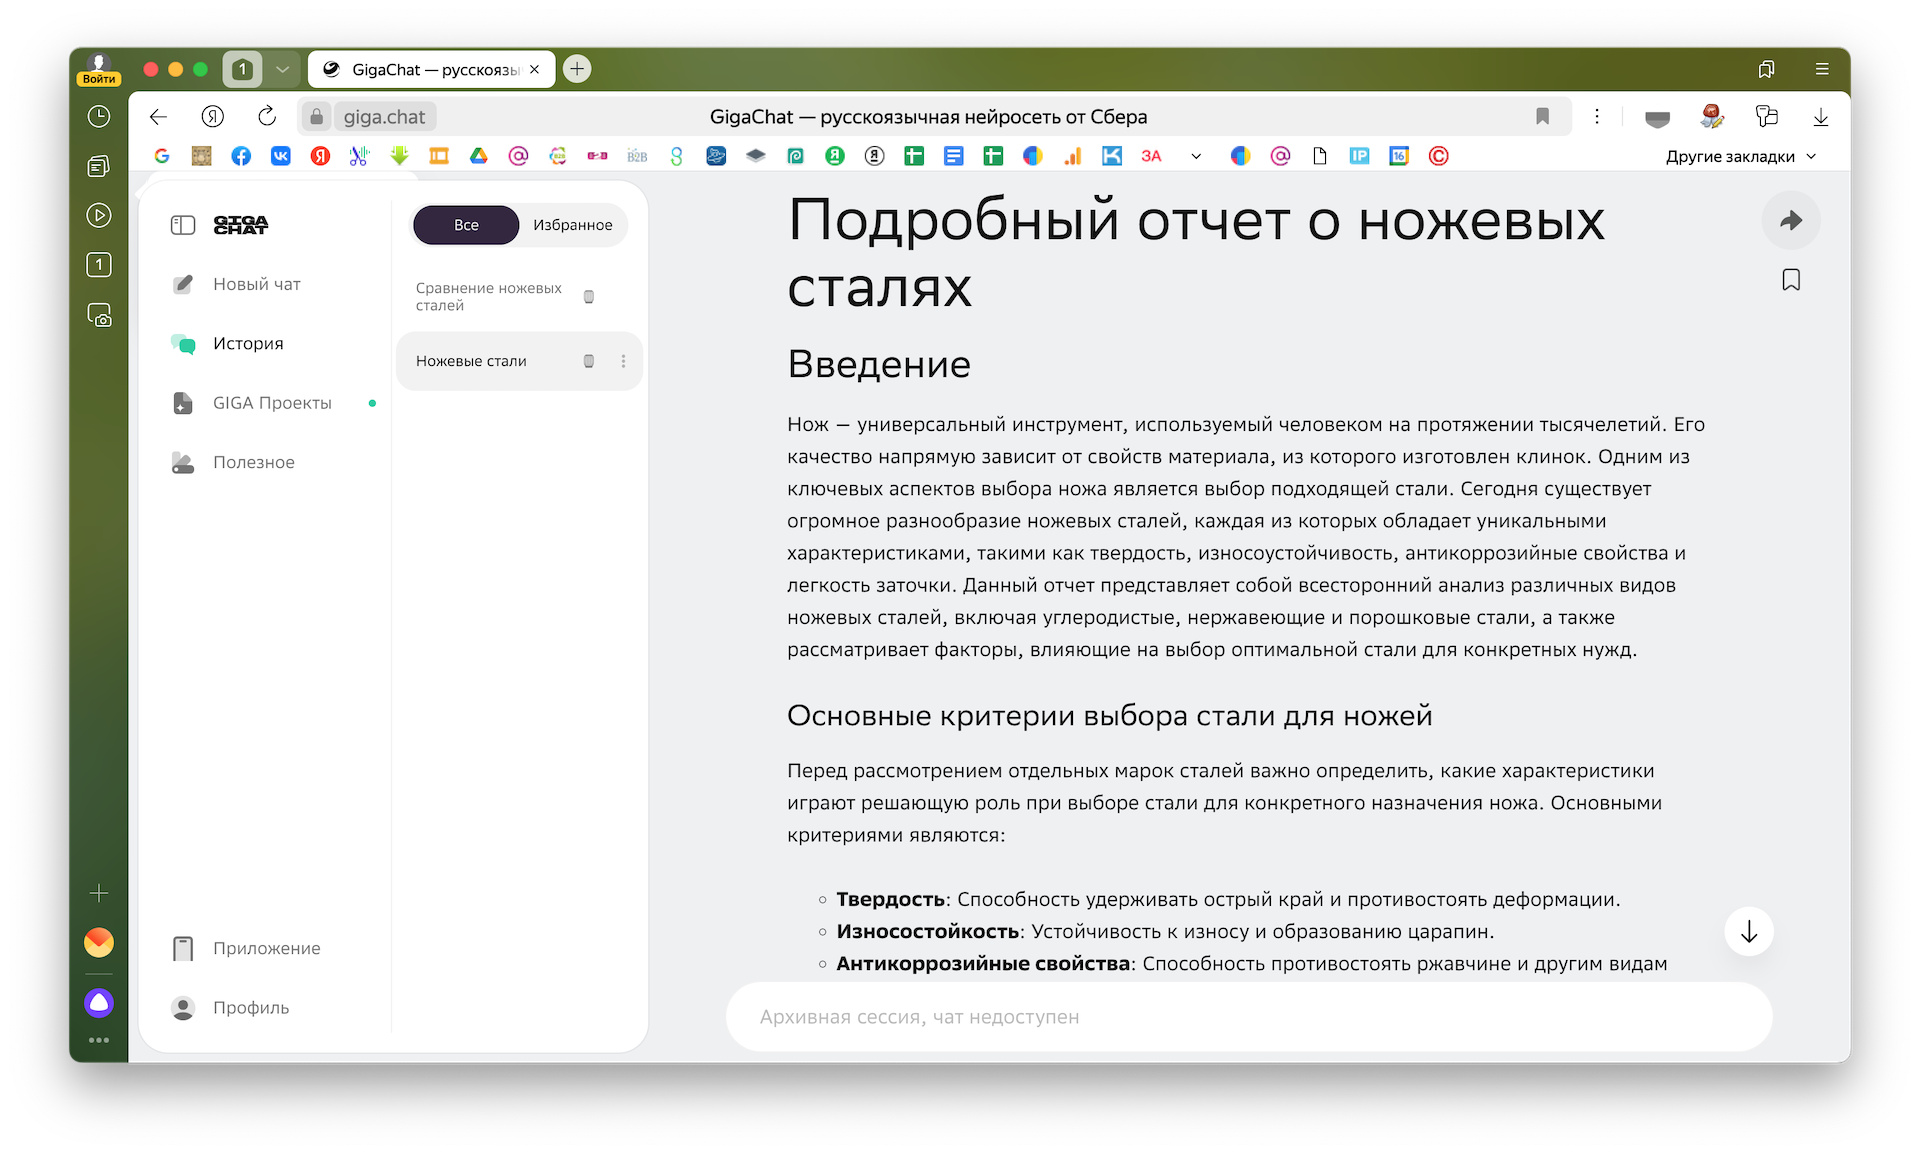
Task: Reload the page with refresh icon
Action: [x=266, y=117]
